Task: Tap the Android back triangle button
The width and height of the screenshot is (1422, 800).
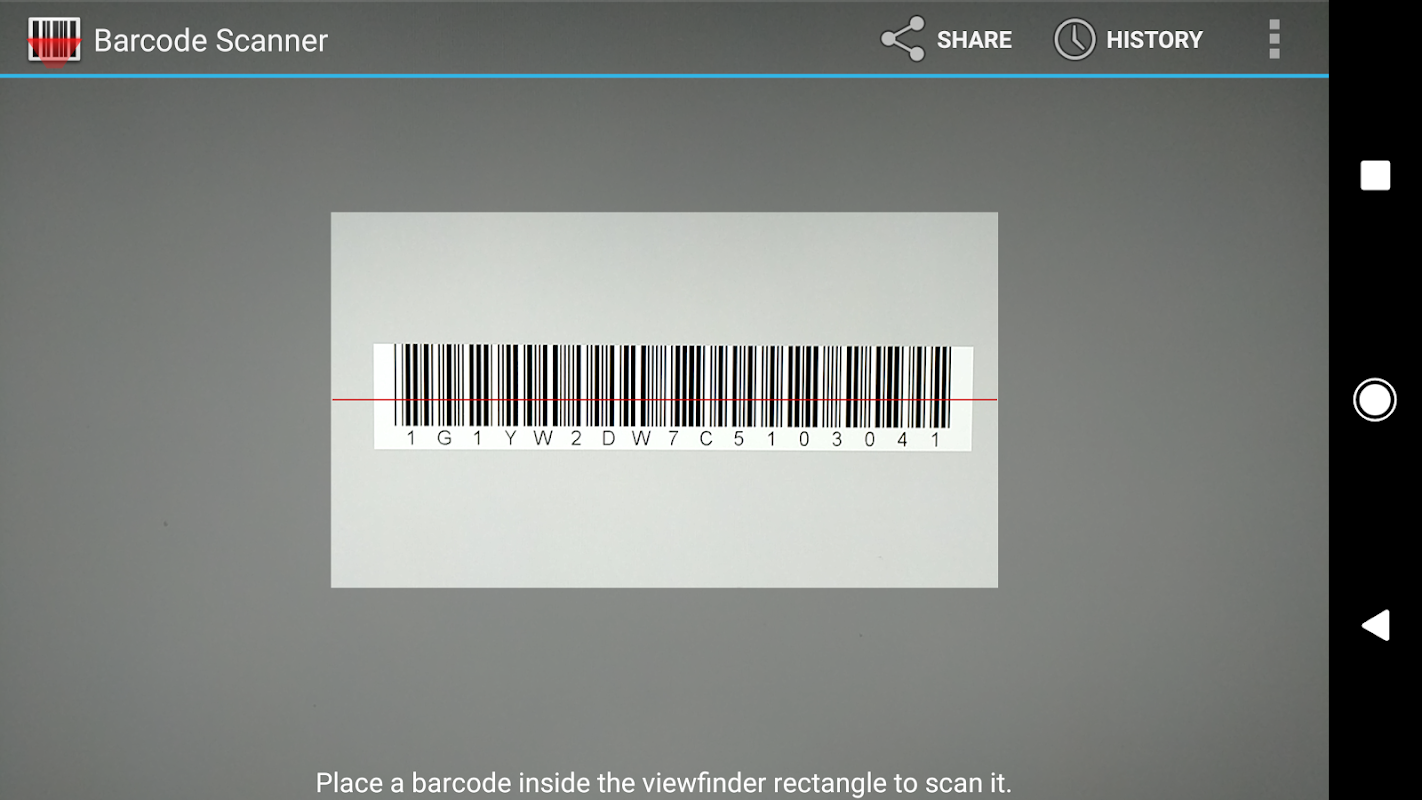Action: (1375, 625)
